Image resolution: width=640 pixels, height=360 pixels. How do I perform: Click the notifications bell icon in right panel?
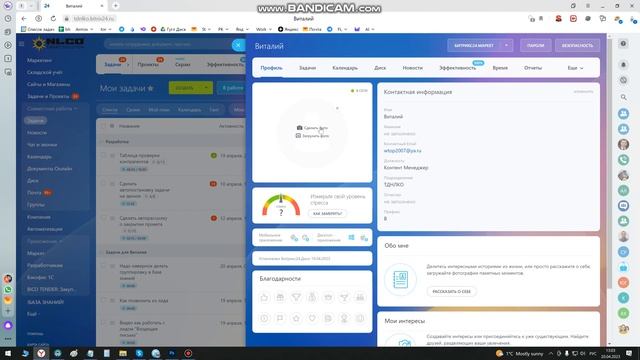tap(623, 64)
